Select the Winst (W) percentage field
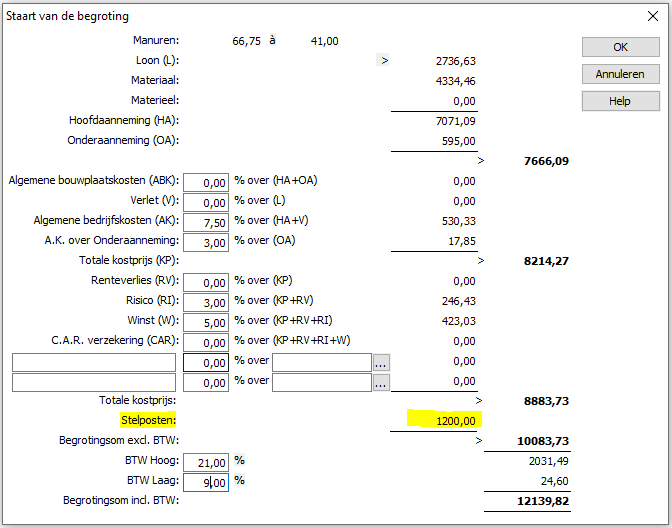This screenshot has width=672, height=528. coord(206,322)
